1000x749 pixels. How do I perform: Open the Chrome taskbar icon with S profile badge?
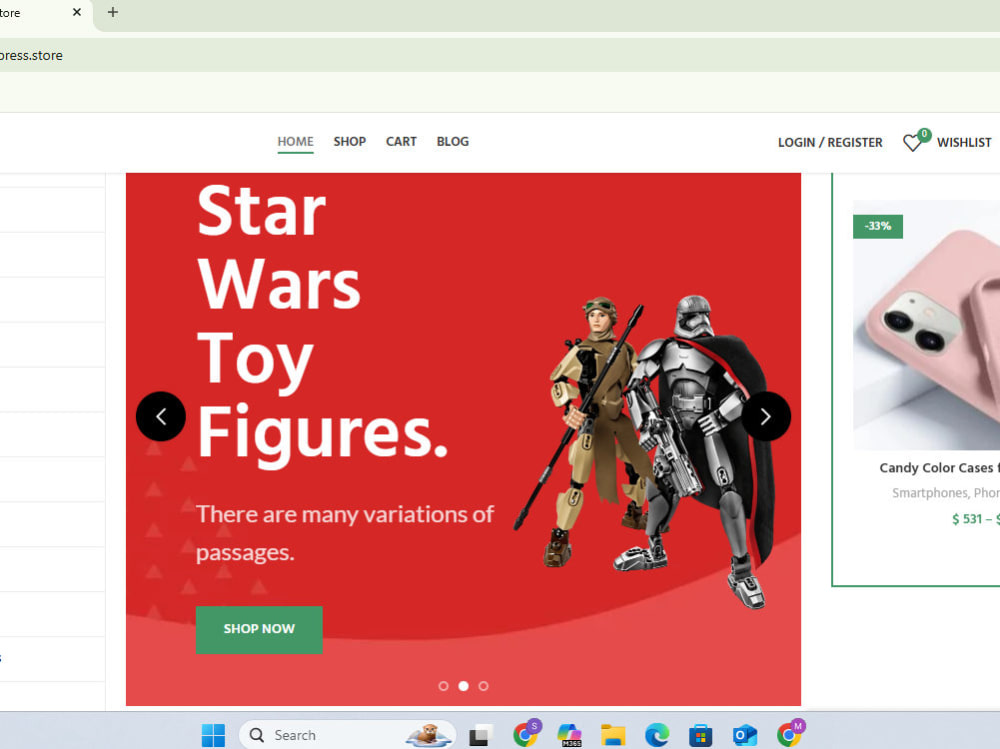point(526,734)
